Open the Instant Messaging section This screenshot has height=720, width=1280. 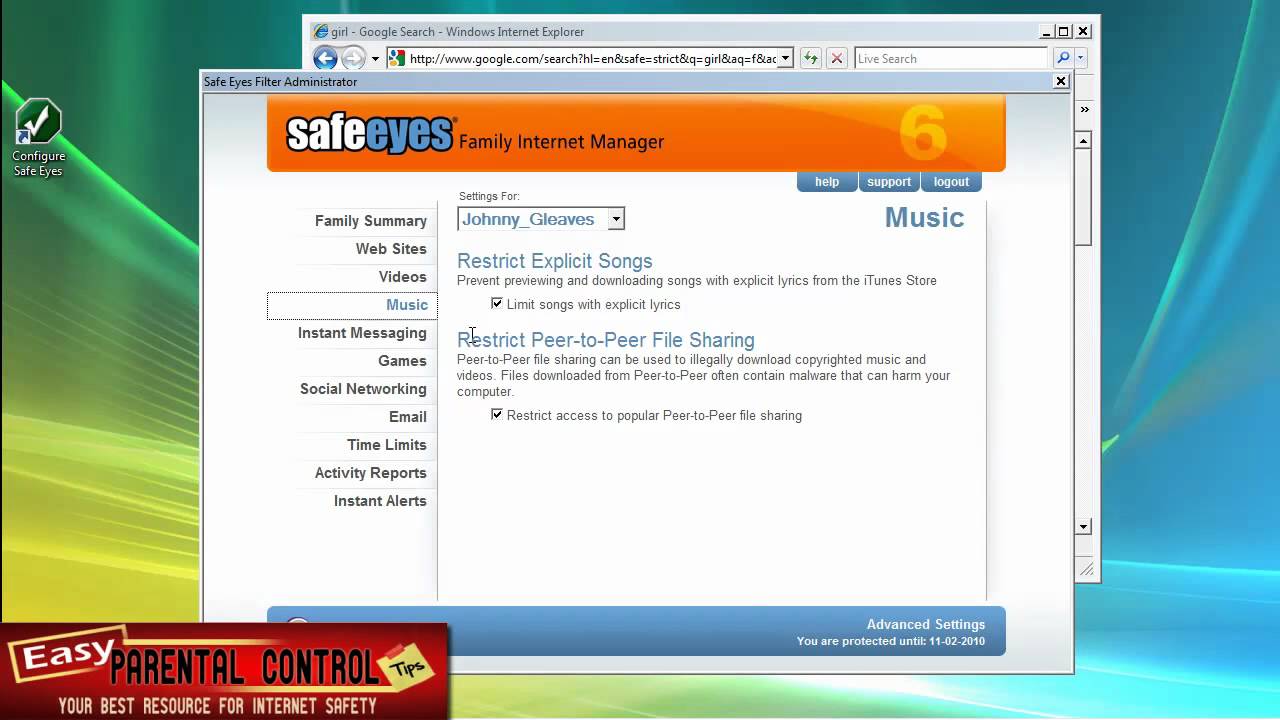362,333
